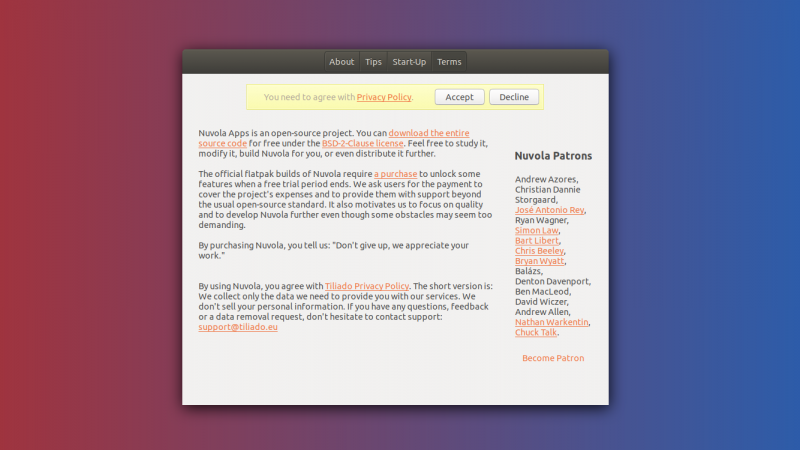Open Privacy Policy link in yellow banner

[x=384, y=97]
